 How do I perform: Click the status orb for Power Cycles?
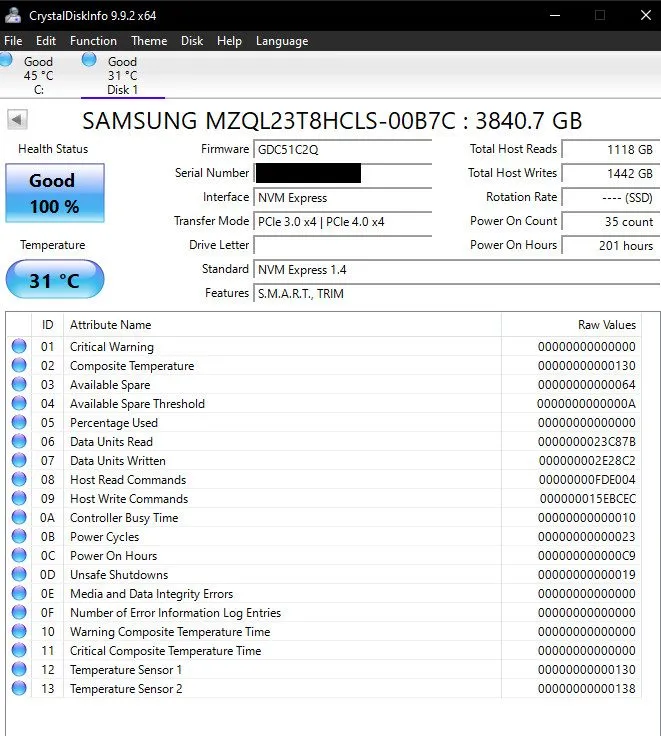[x=19, y=536]
